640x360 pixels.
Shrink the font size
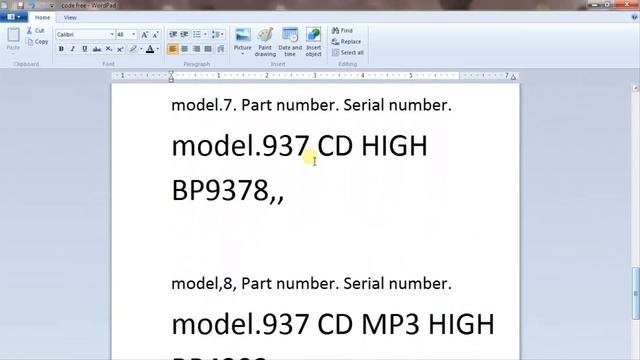[x=155, y=35]
